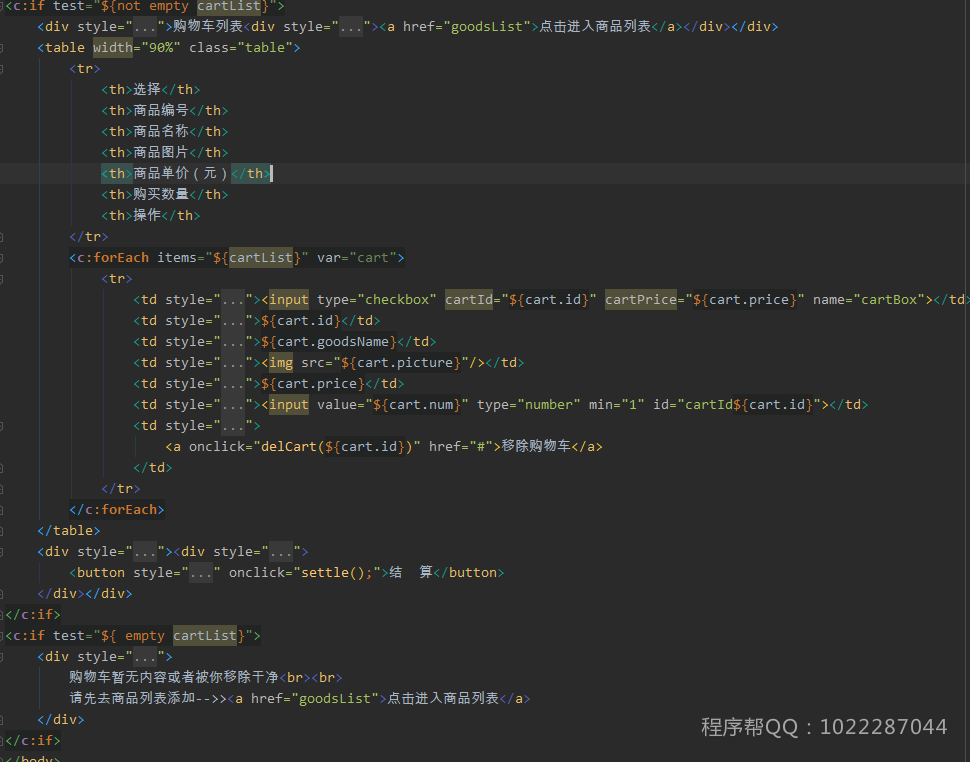Click cartList inside forEach items attribute

(260, 258)
